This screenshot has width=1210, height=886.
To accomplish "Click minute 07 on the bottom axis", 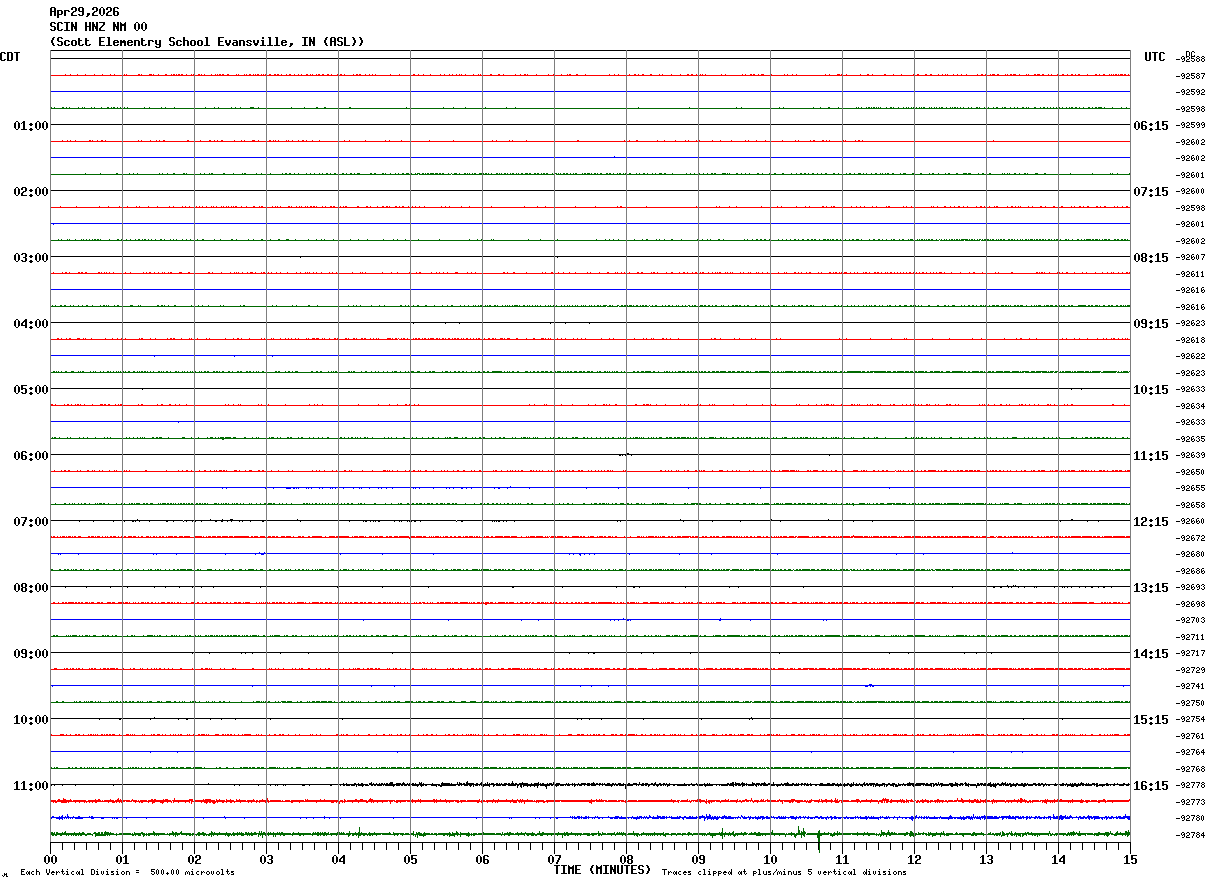I will click(554, 858).
